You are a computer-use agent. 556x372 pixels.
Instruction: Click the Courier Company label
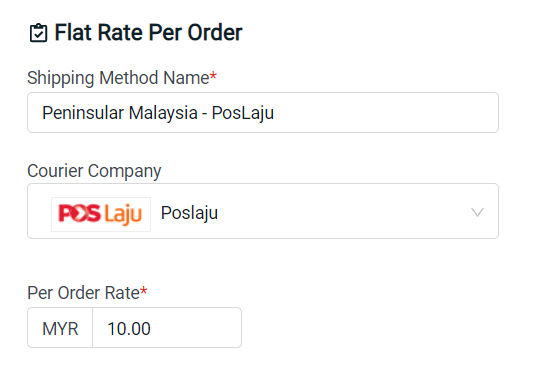tap(94, 171)
